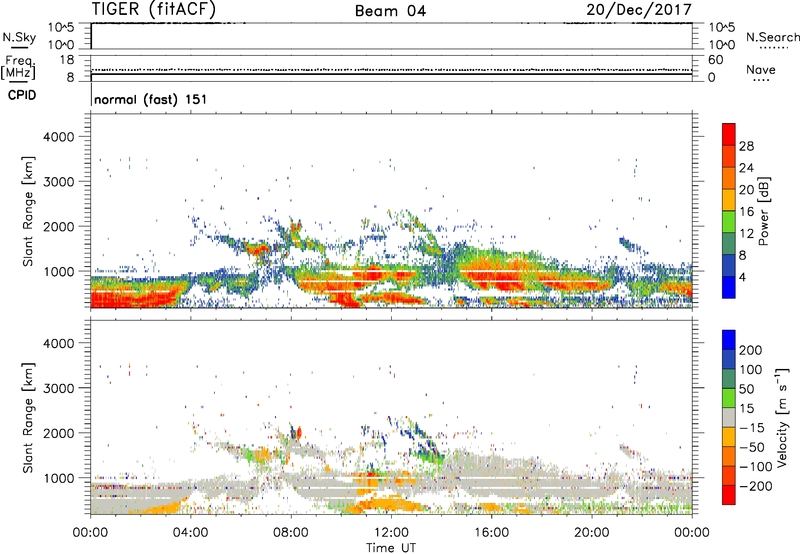Screen dimensions: 800x554
Task: Click the solid frequency line in the frequency panel
Action: pyautogui.click(x=391, y=74)
